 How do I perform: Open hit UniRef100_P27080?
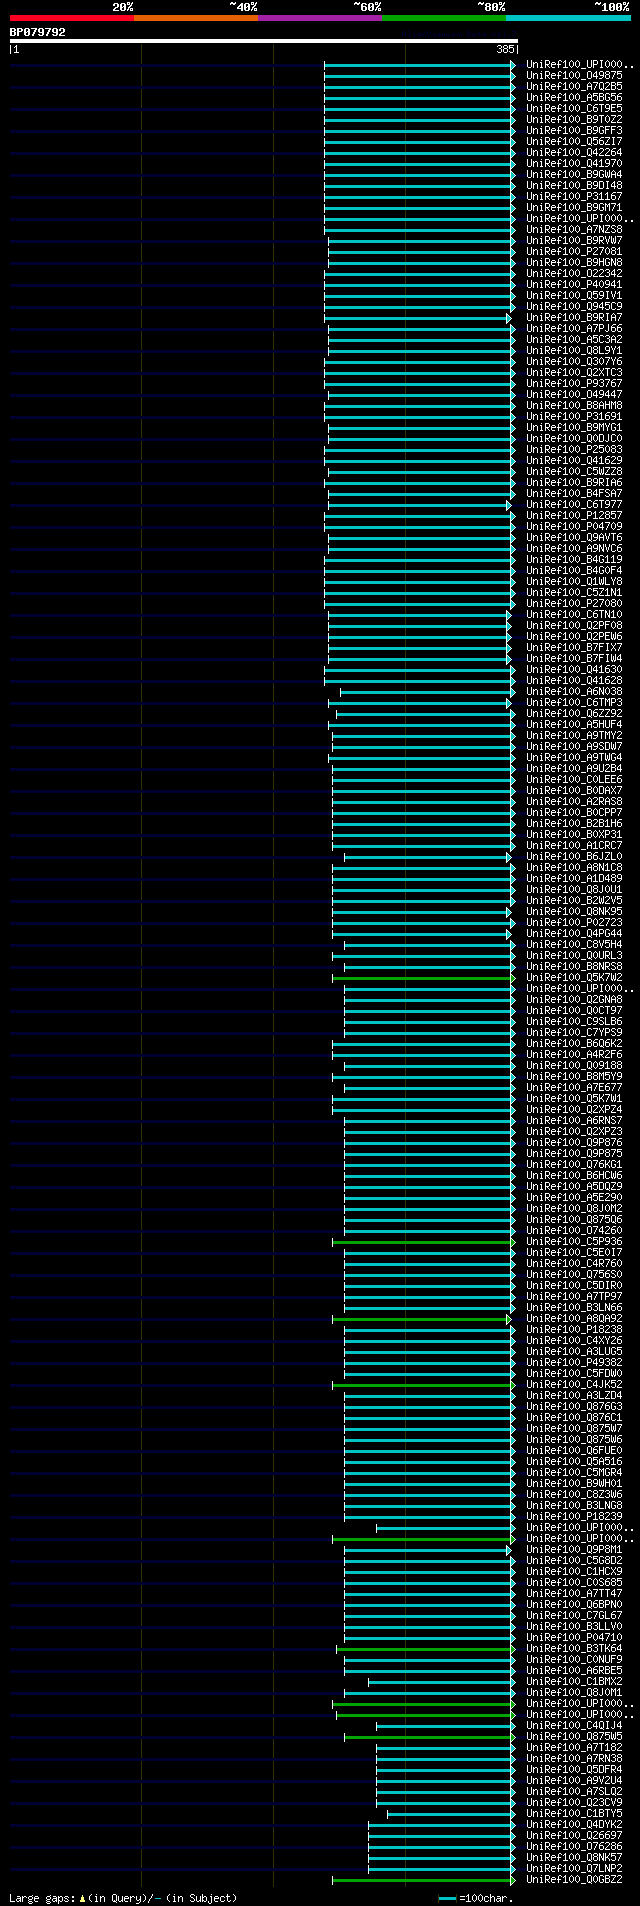(574, 603)
